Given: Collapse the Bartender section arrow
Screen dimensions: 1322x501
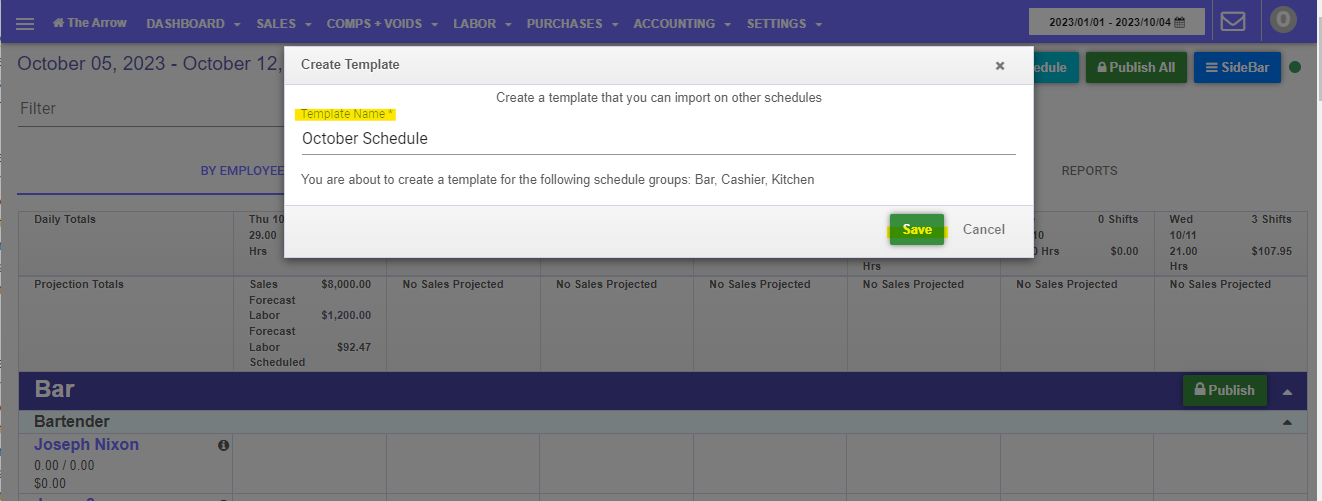Looking at the screenshot, I should click(1288, 422).
